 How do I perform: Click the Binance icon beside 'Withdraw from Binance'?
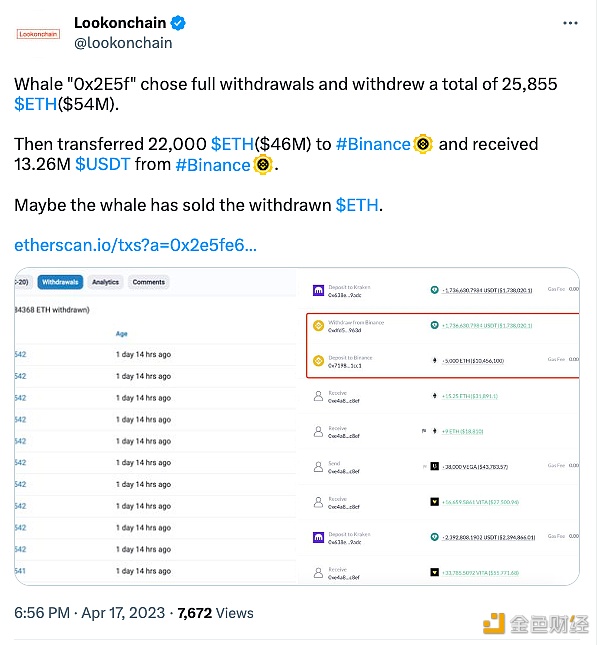point(318,326)
